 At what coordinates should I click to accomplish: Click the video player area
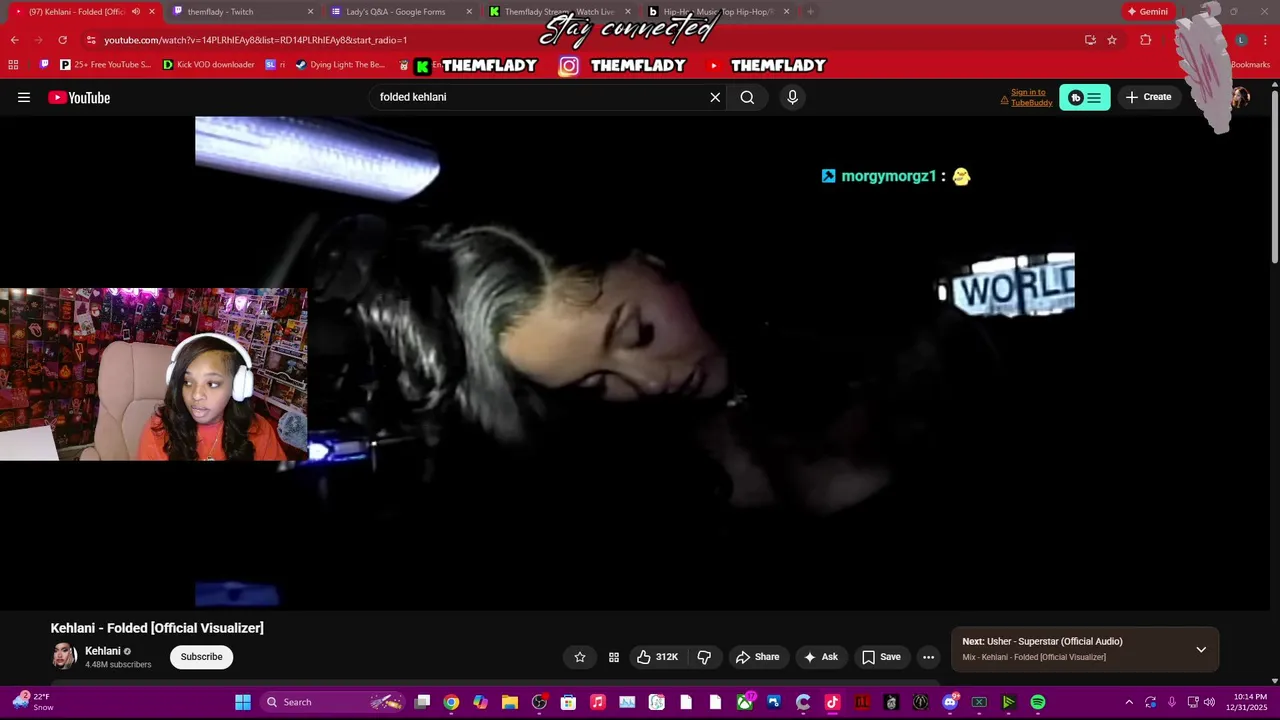pyautogui.click(x=635, y=362)
